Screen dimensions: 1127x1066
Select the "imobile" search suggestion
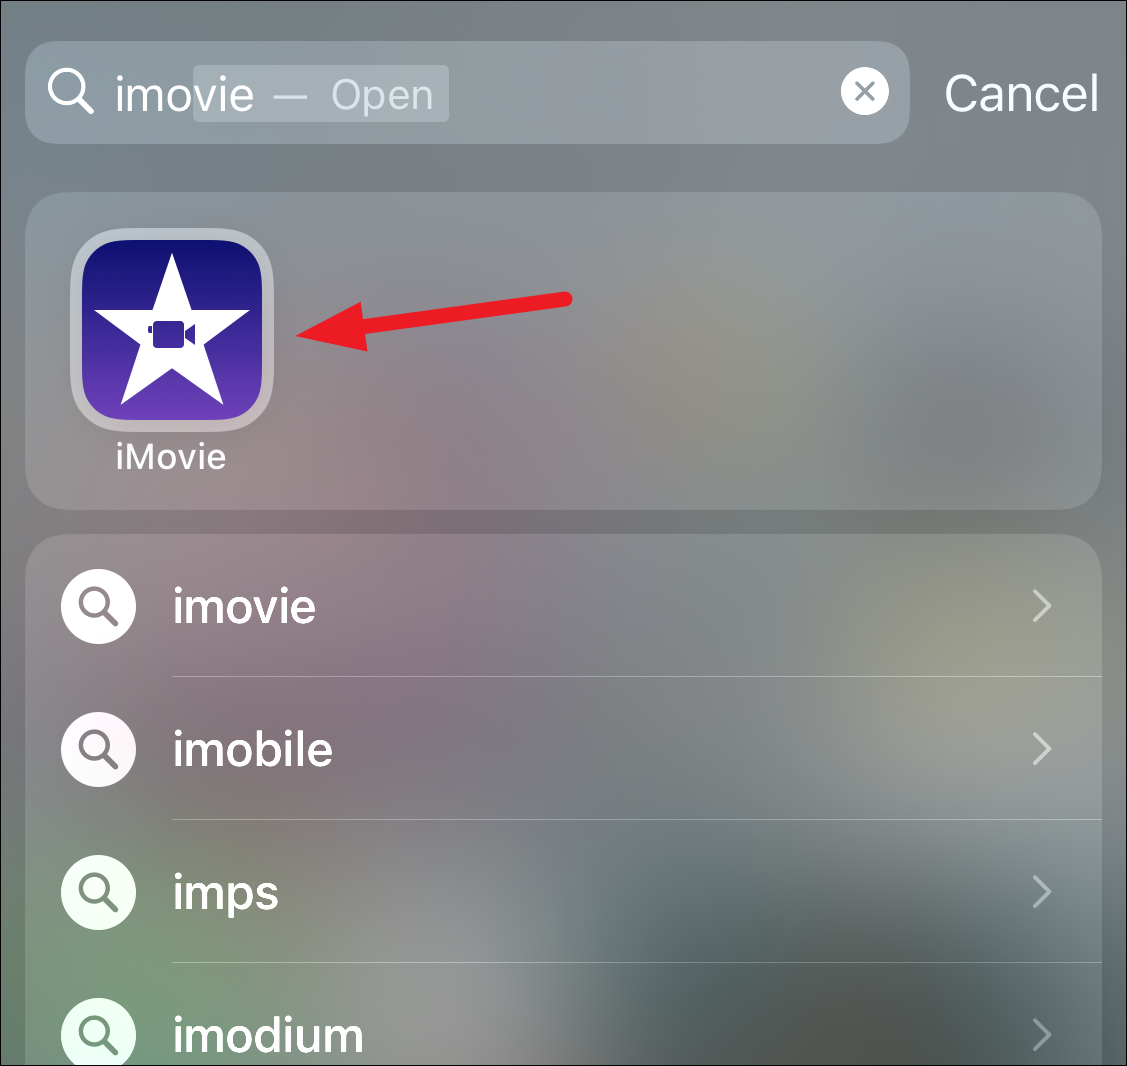click(564, 749)
